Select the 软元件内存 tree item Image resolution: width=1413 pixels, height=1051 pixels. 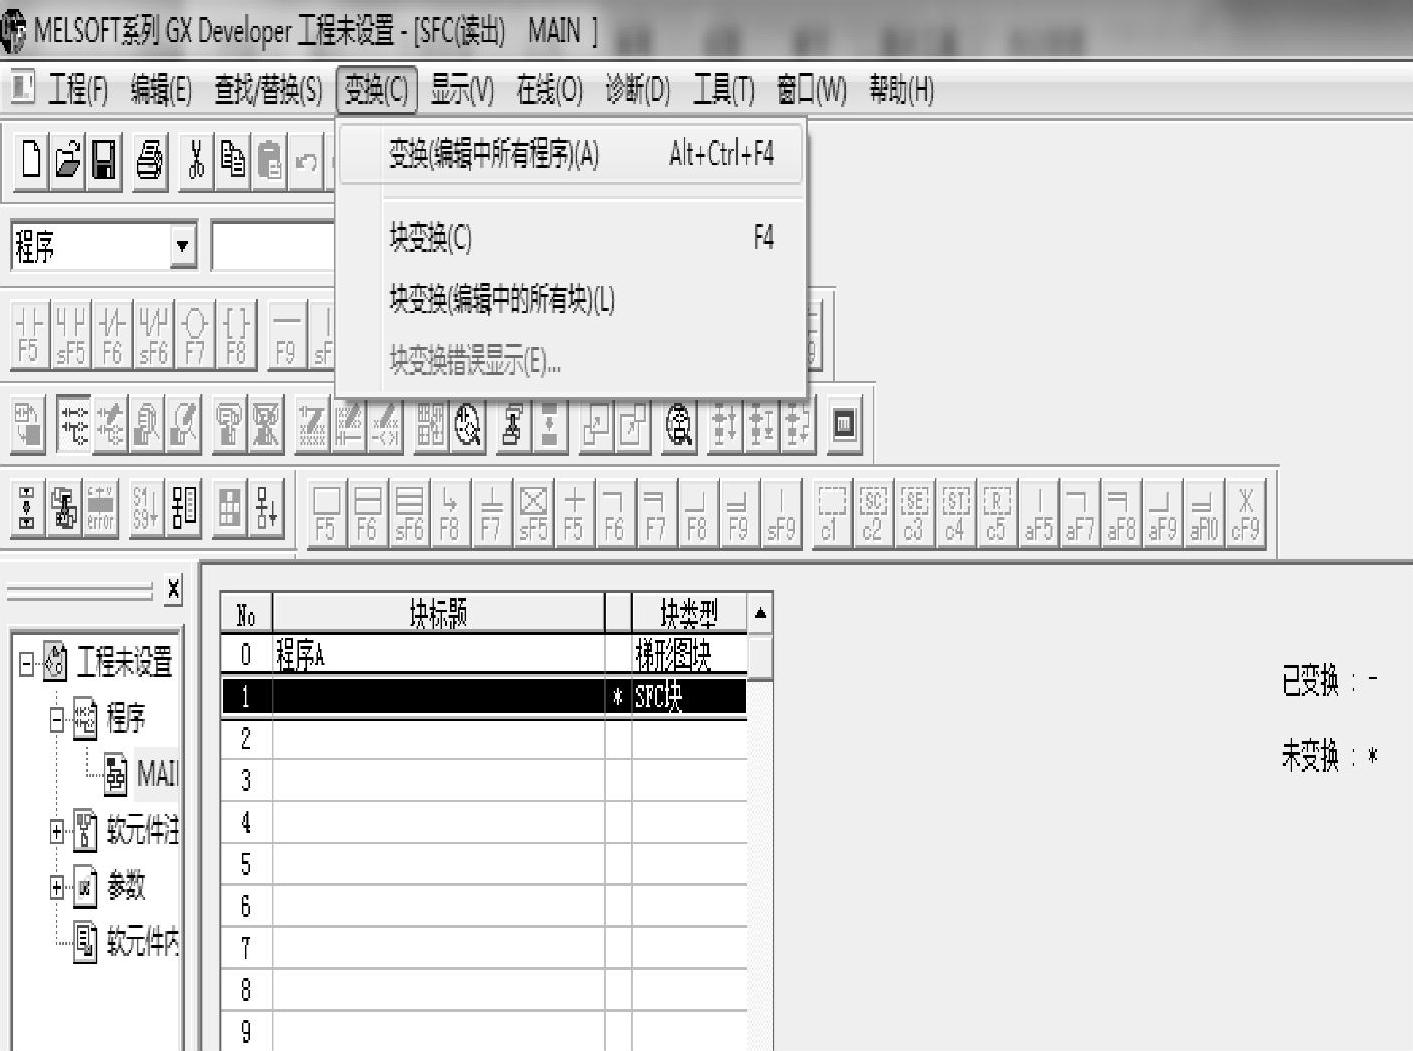126,940
